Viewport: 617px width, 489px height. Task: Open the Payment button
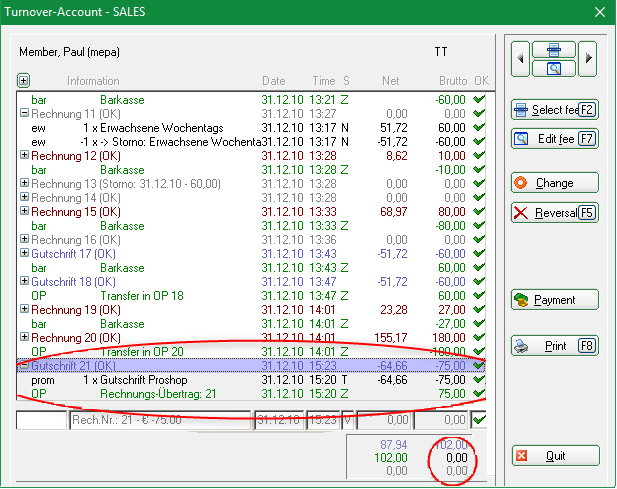(x=555, y=300)
